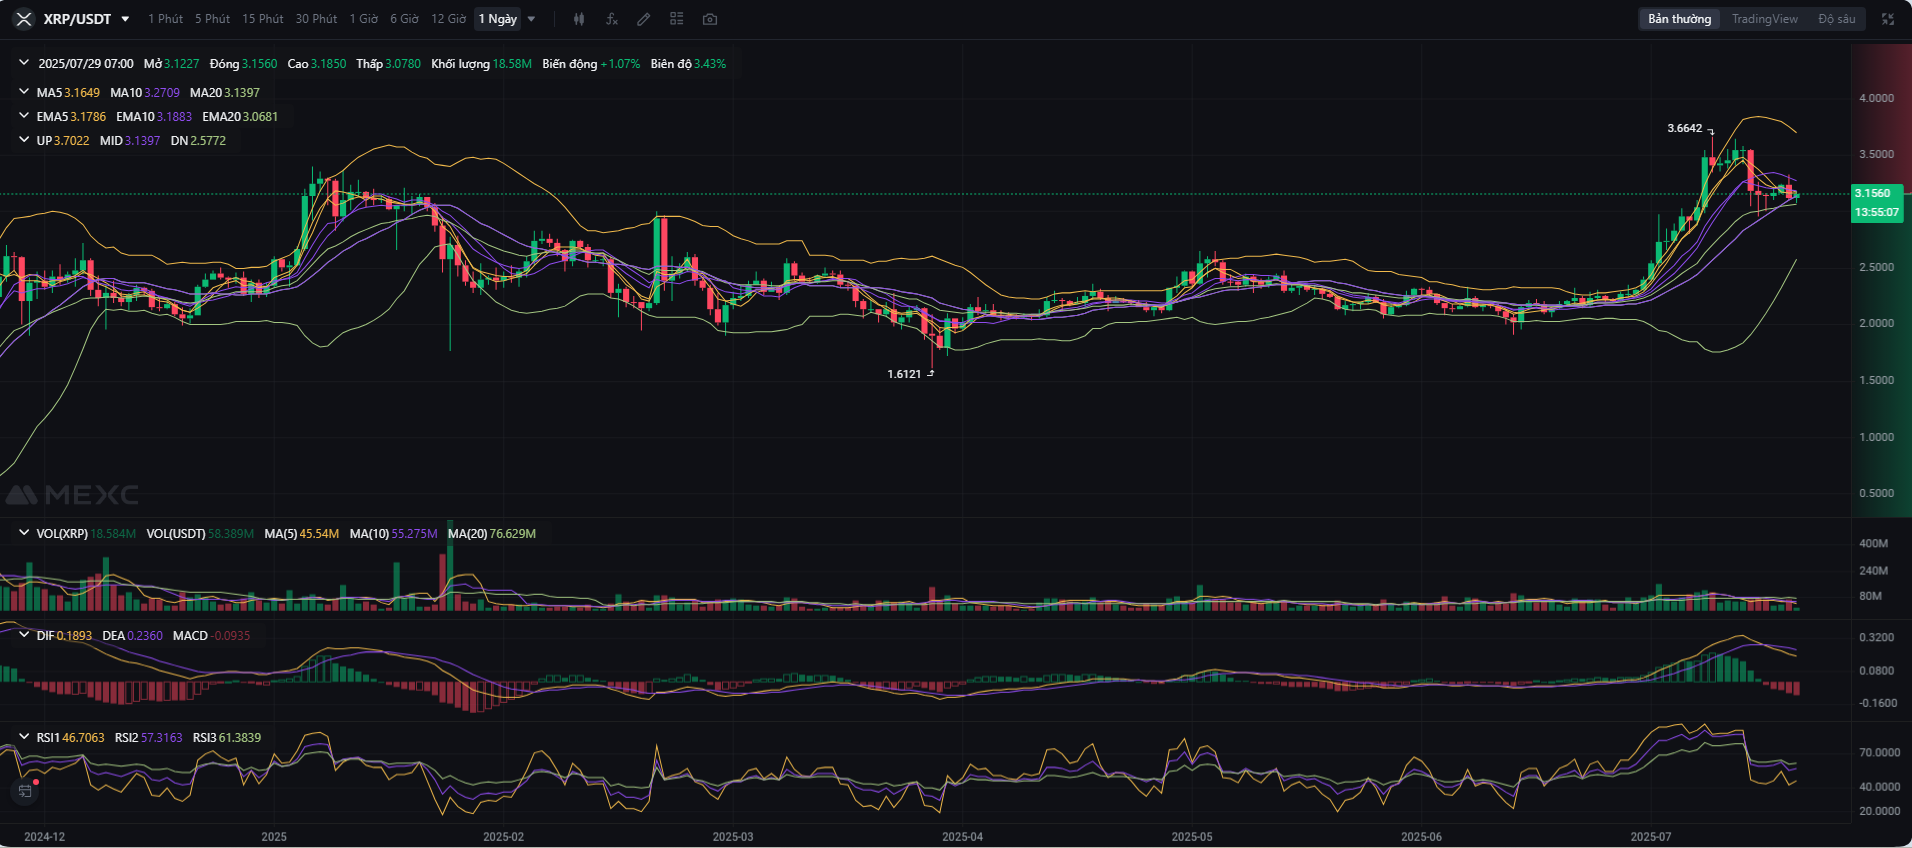
Task: Click the XRP coin logo icon
Action: (24, 19)
